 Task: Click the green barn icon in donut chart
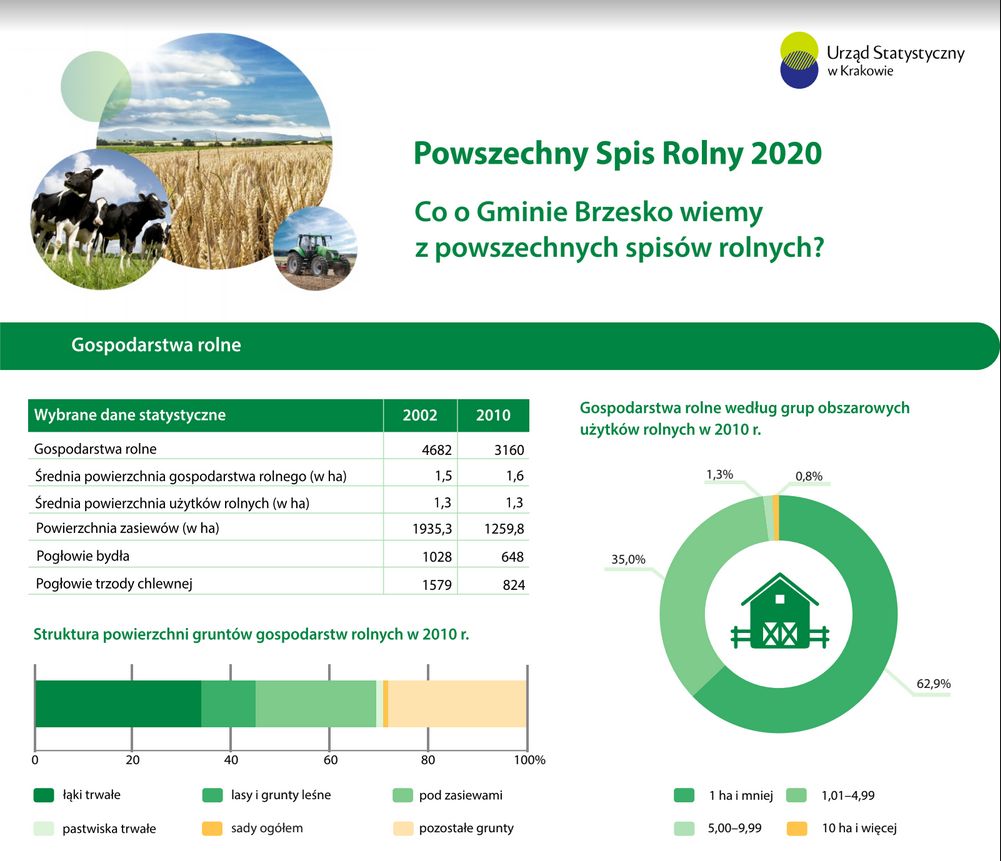(779, 610)
